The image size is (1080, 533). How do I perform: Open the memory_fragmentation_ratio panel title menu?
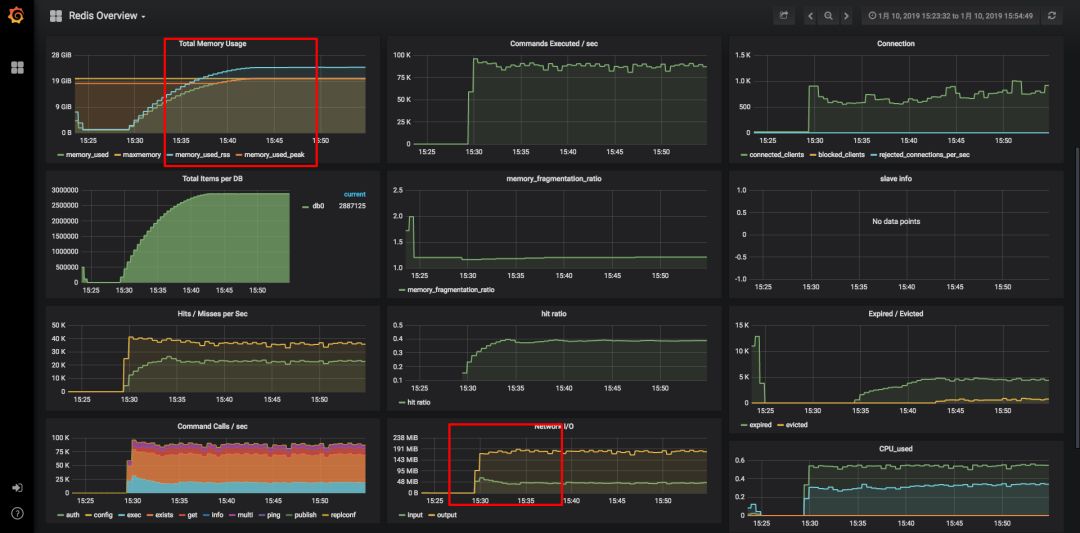pyautogui.click(x=554, y=178)
